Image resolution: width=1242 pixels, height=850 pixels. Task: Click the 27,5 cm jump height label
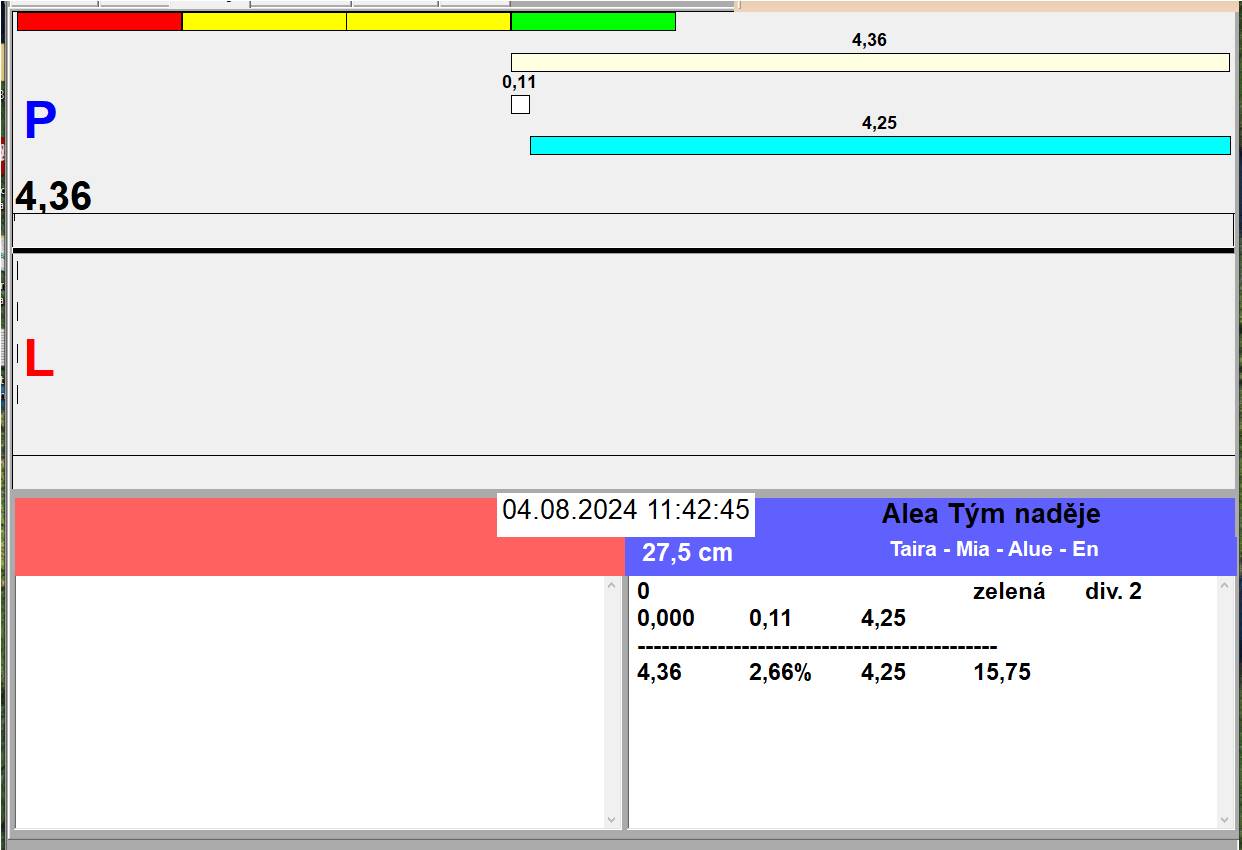(x=687, y=552)
